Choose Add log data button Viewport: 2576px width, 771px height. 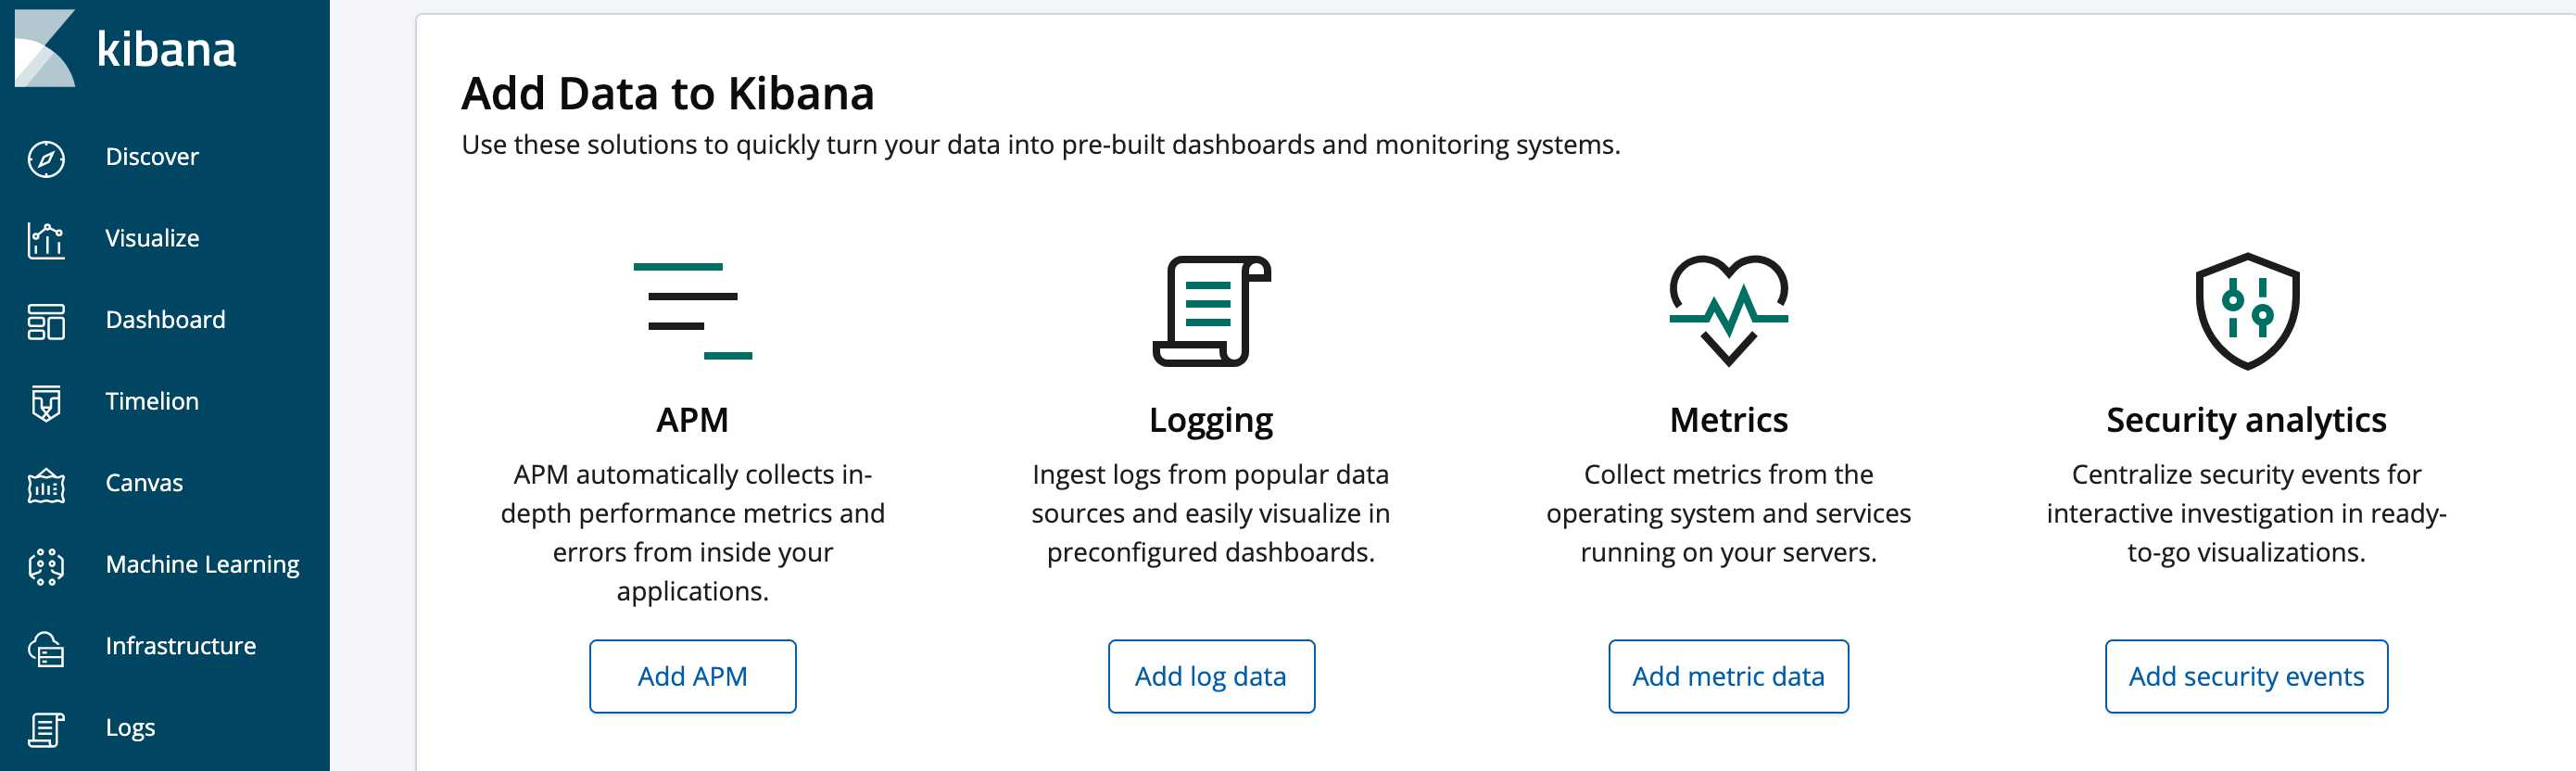coord(1211,676)
